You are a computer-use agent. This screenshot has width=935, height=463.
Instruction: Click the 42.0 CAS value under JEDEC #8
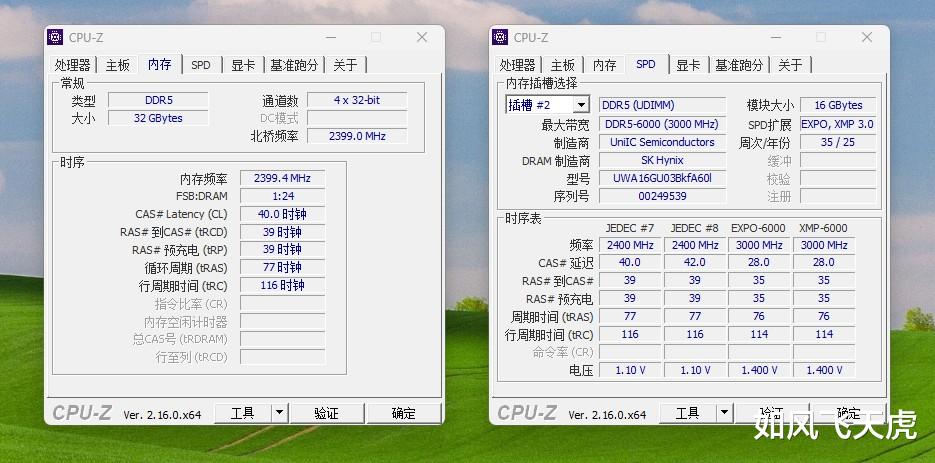(695, 262)
